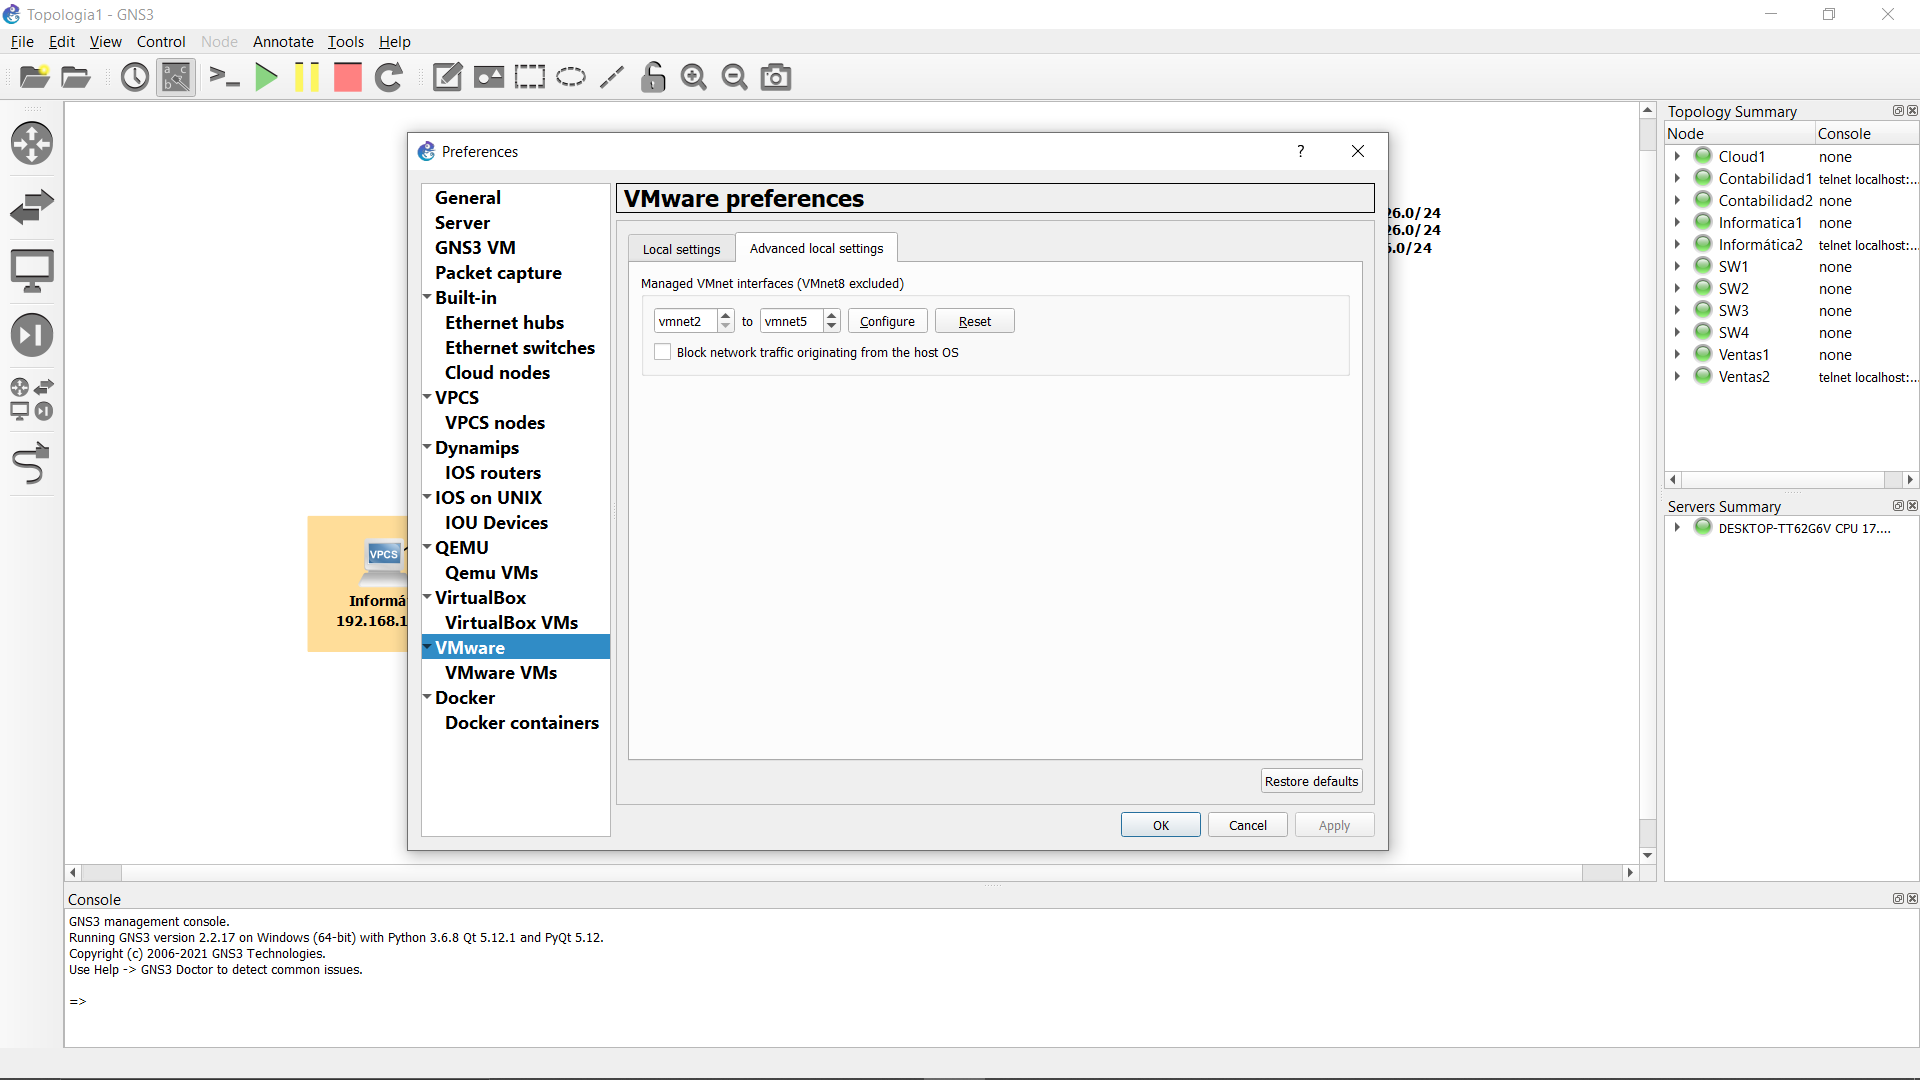
Task: Click the yellow Suspend all nodes icon
Action: pyautogui.click(x=307, y=77)
